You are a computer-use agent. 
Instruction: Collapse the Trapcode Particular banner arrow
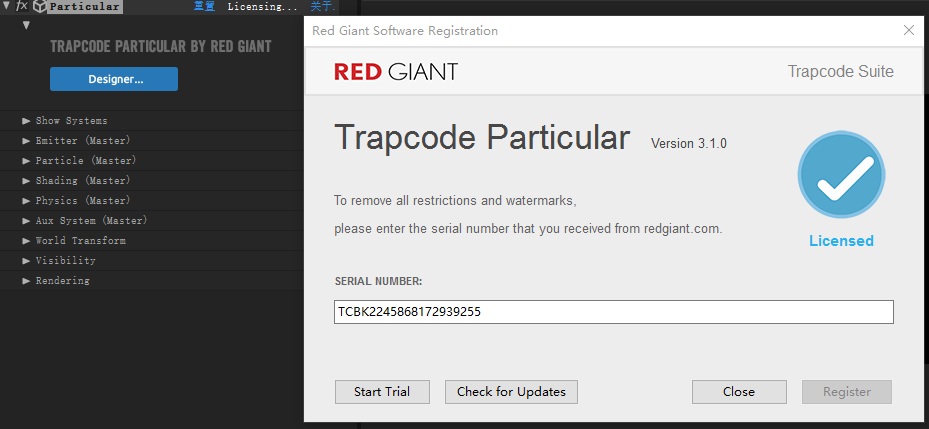26,25
